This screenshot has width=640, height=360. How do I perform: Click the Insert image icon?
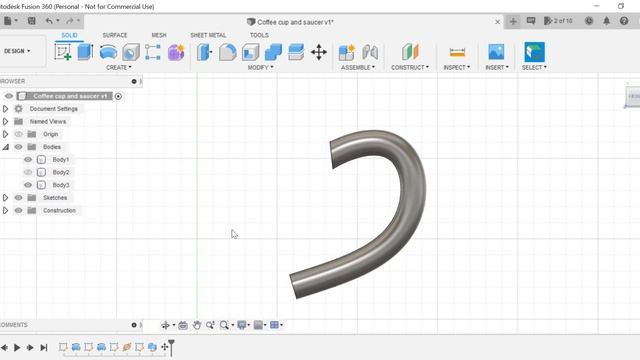pos(496,52)
